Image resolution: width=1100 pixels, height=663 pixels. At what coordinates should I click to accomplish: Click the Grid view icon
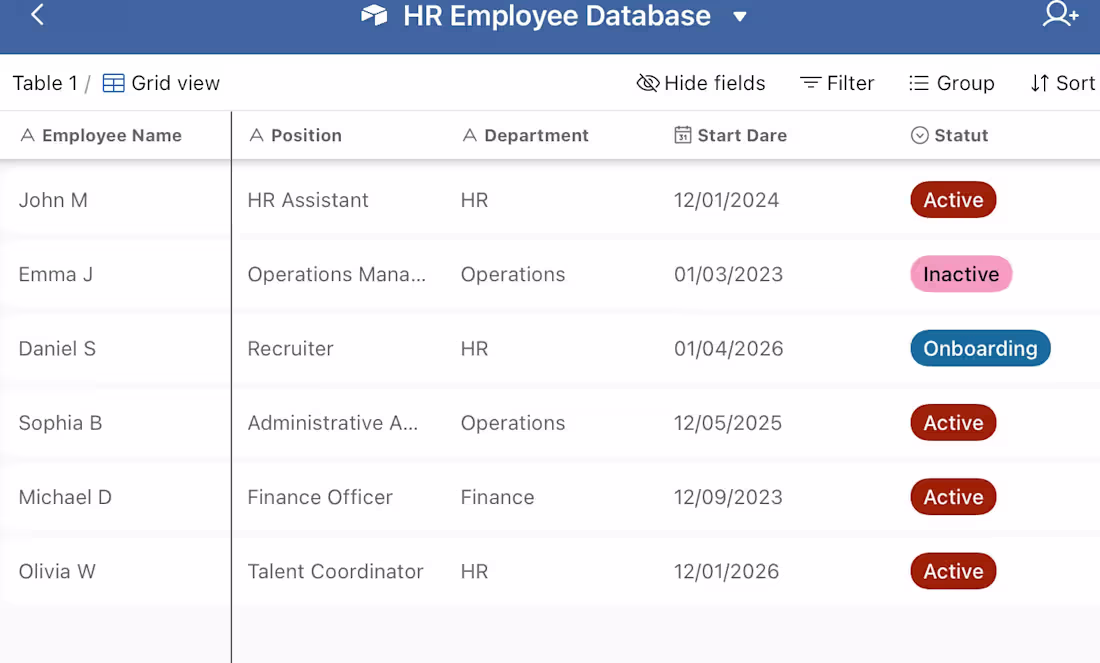(x=111, y=83)
